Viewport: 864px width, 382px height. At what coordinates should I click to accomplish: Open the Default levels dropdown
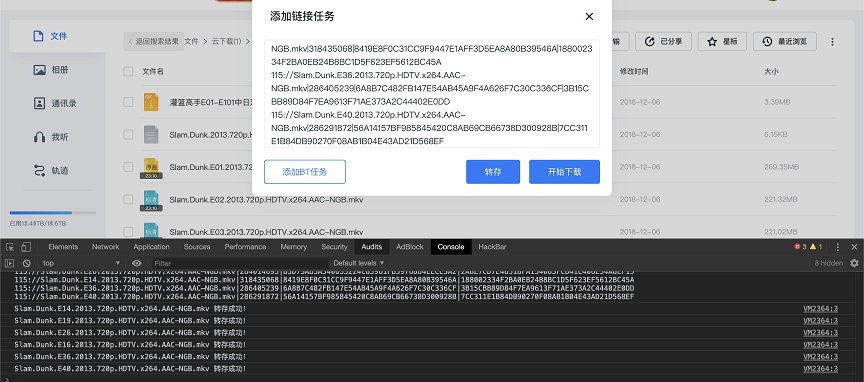(359, 263)
